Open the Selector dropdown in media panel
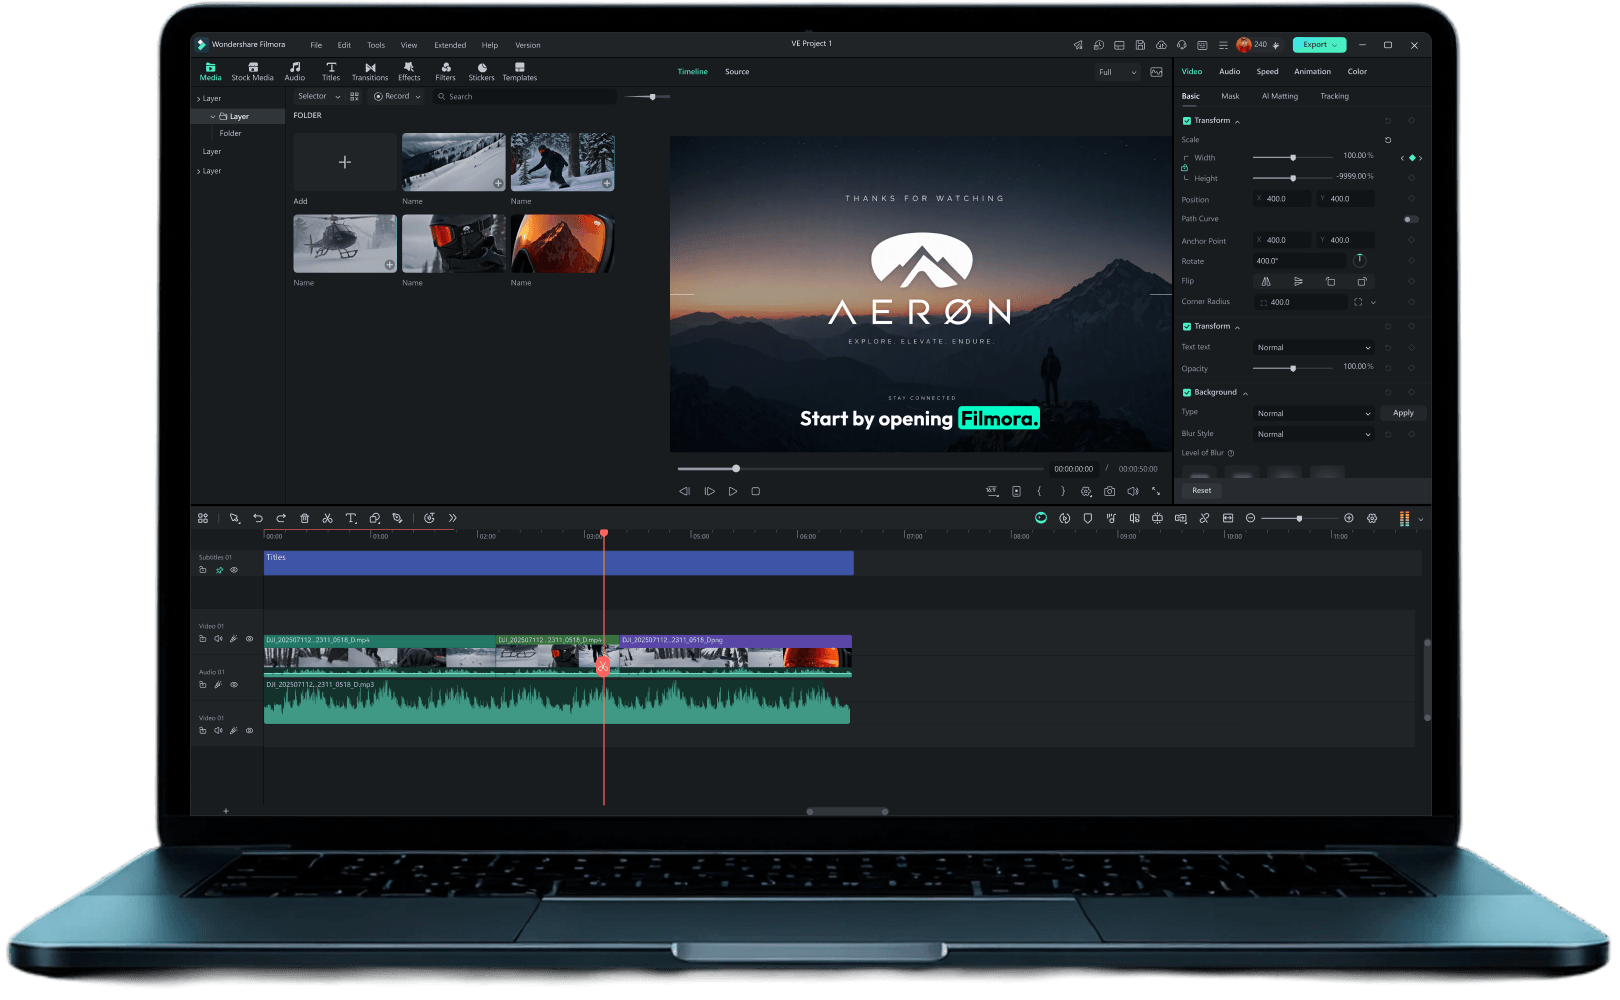Image resolution: width=1620 pixels, height=1000 pixels. [319, 97]
